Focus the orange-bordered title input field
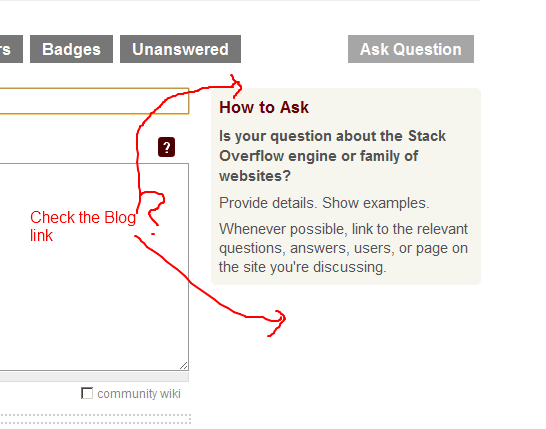Viewport: 546px width, 429px height. pyautogui.click(x=94, y=101)
